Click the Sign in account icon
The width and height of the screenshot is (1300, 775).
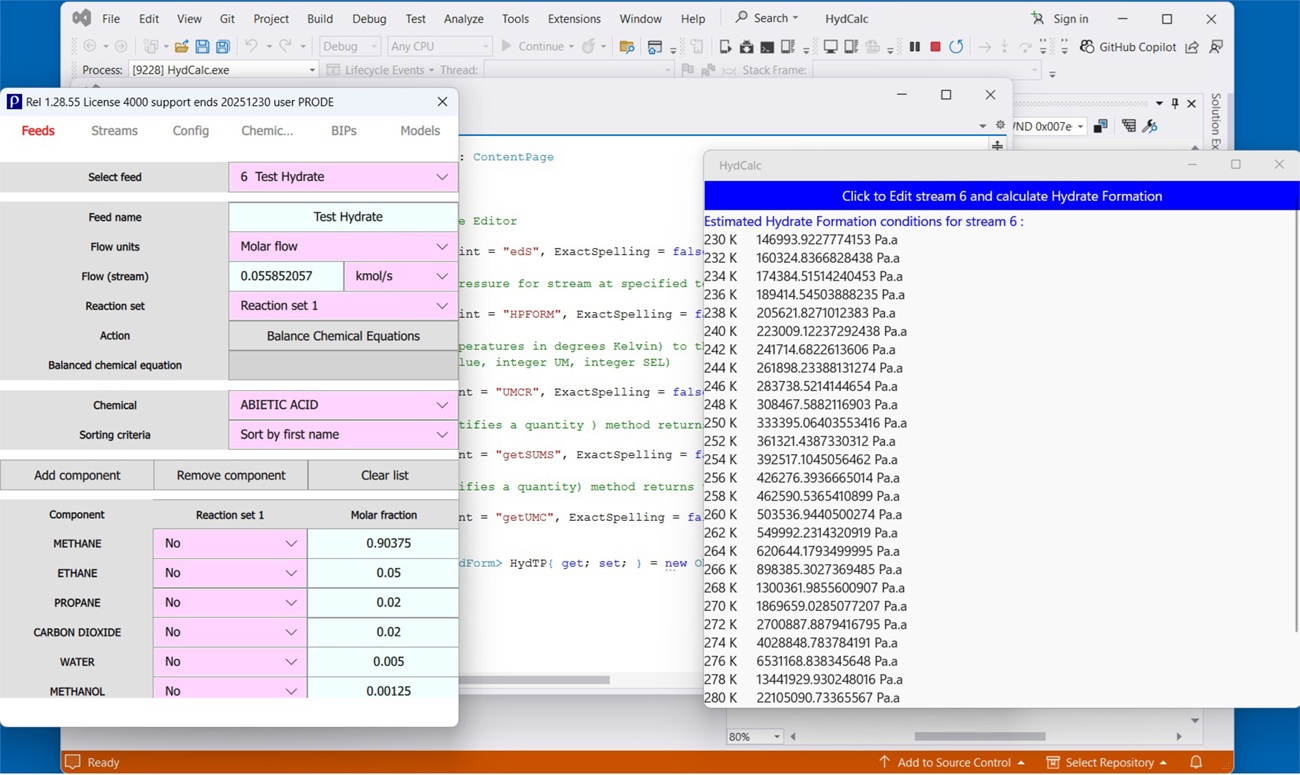[x=1038, y=19]
